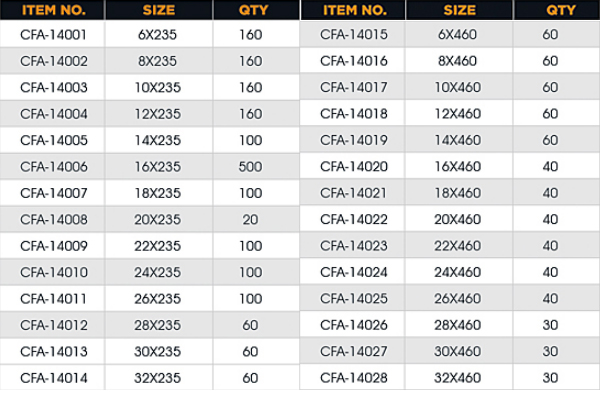Click the ITEM NO. header above CFA-14001
The width and height of the screenshot is (600, 403).
coord(53,10)
